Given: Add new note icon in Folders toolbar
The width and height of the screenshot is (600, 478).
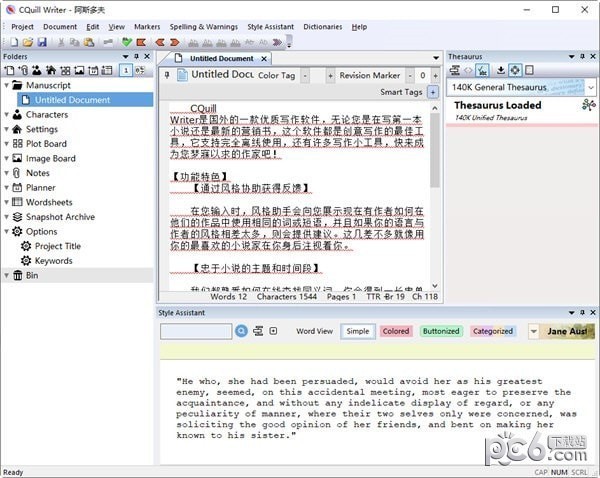Looking at the screenshot, I should coord(23,70).
